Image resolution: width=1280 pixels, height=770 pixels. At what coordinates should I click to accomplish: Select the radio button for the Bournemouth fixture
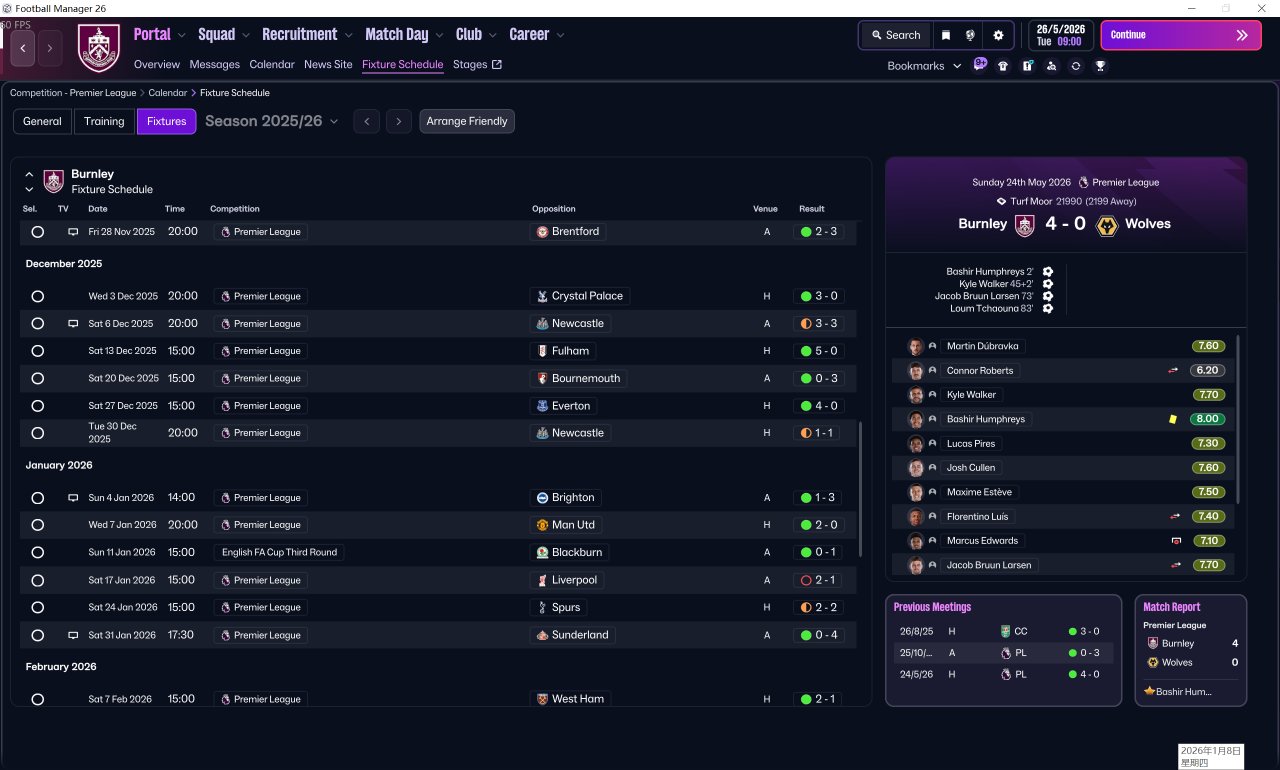38,379
